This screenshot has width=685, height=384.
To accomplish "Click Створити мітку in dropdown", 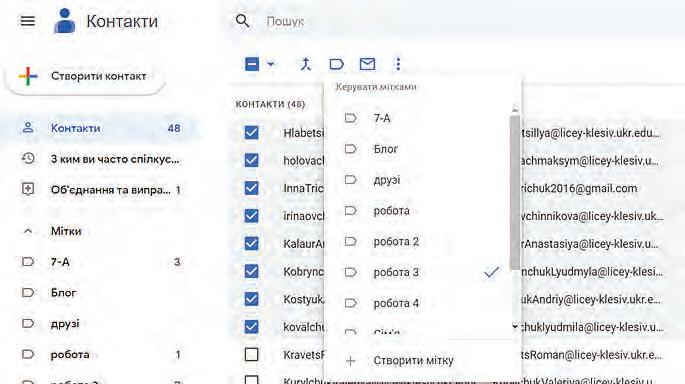I will pyautogui.click(x=423, y=360).
